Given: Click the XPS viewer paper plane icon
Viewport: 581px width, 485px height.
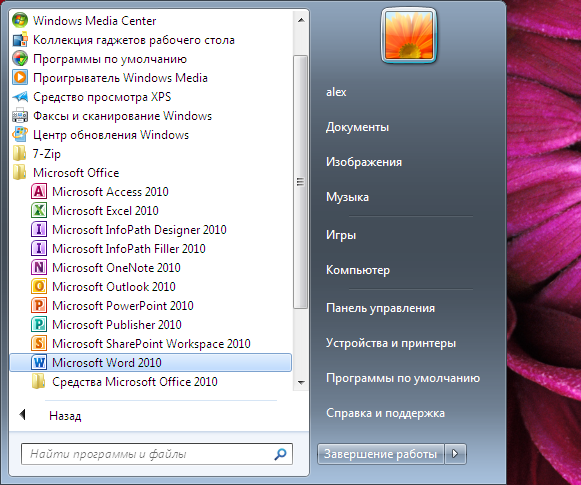Looking at the screenshot, I should pyautogui.click(x=20, y=97).
